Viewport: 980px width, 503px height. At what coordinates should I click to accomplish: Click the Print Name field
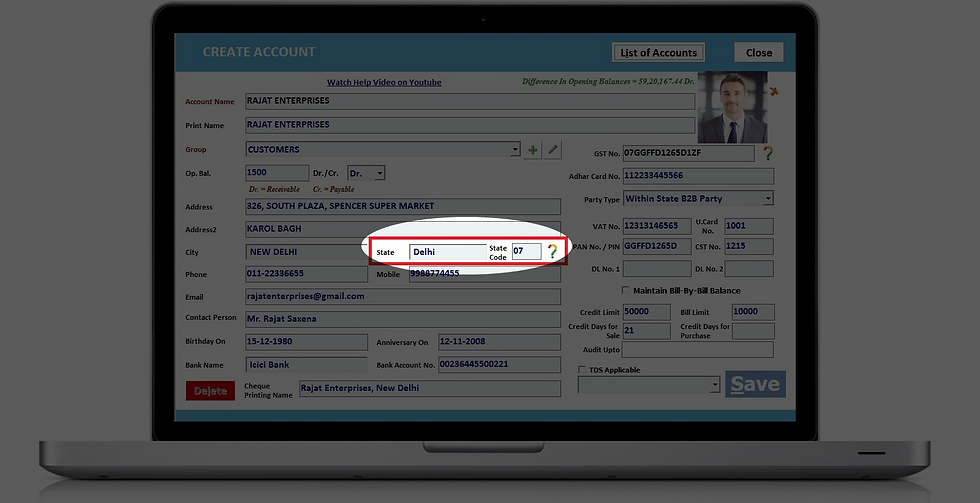(470, 125)
